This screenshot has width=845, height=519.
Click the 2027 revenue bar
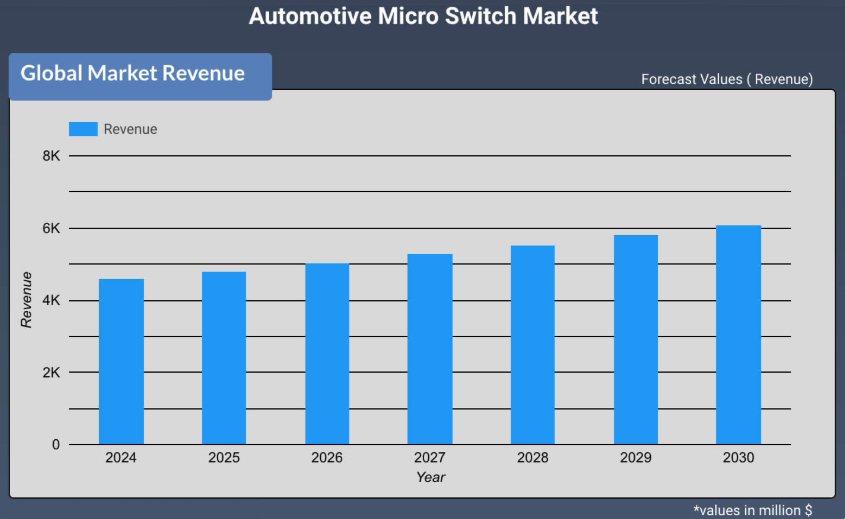tap(430, 349)
